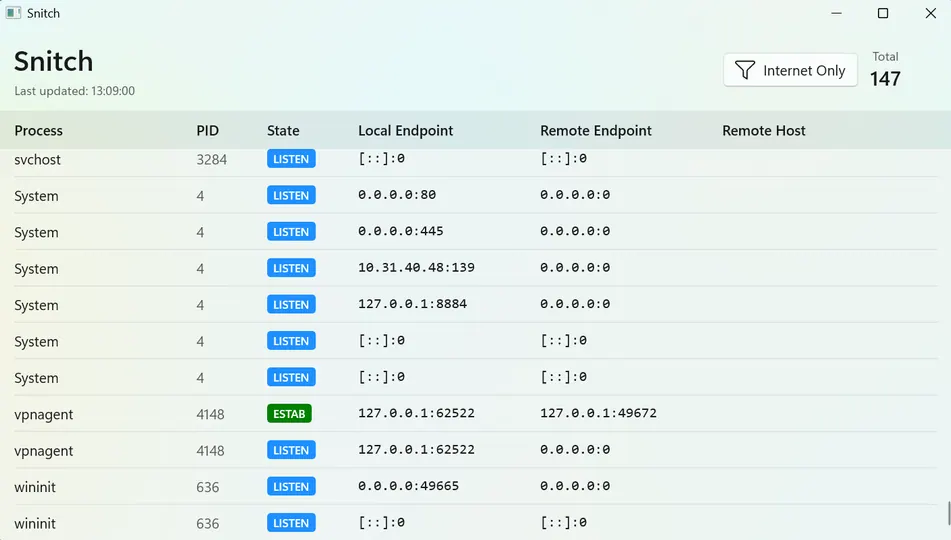Image resolution: width=951 pixels, height=540 pixels.
Task: Close the Snitch window
Action: pyautogui.click(x=930, y=13)
